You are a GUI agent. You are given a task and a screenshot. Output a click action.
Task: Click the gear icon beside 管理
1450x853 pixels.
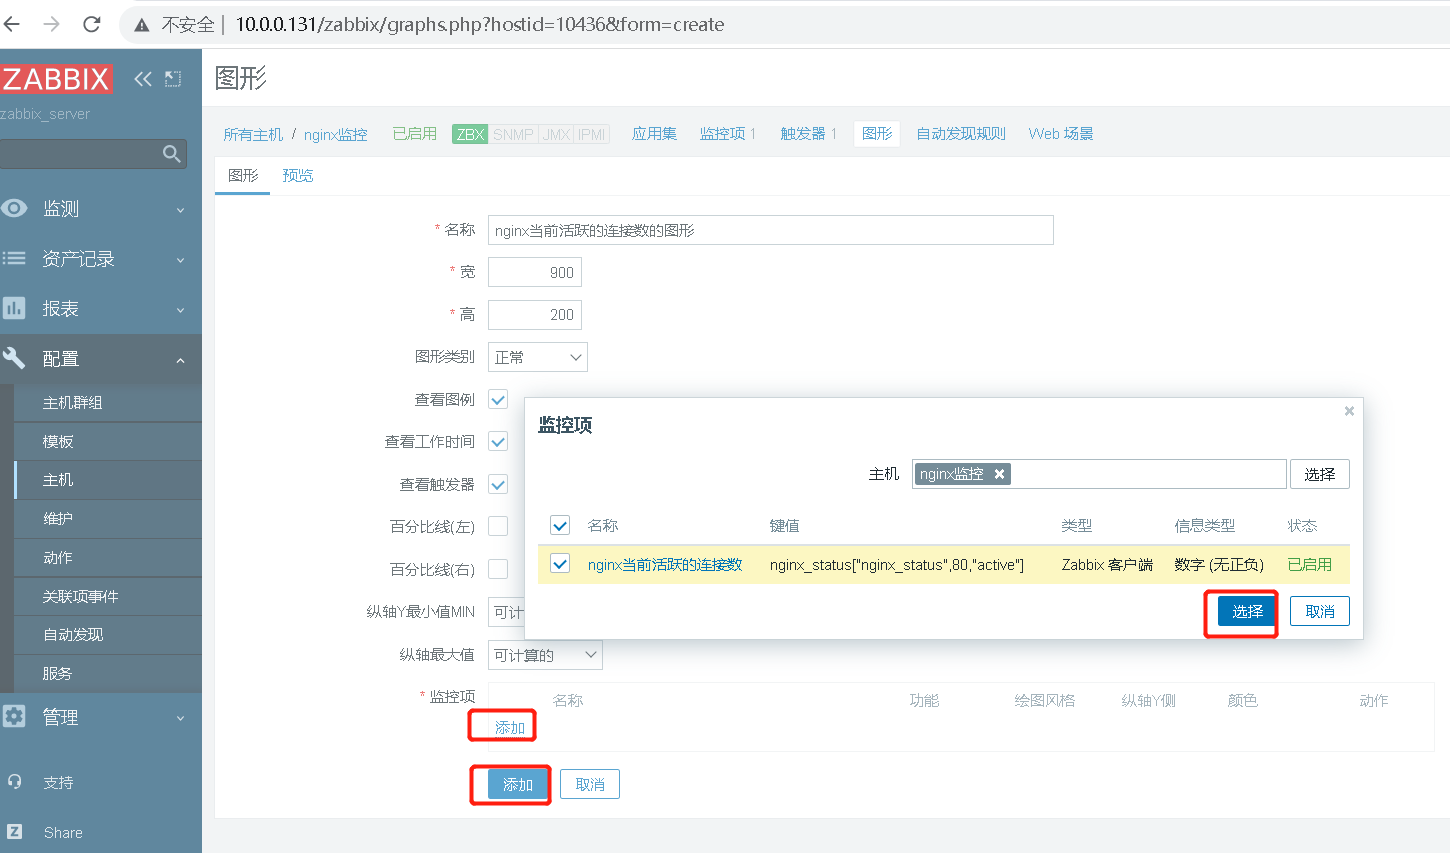pyautogui.click(x=14, y=716)
